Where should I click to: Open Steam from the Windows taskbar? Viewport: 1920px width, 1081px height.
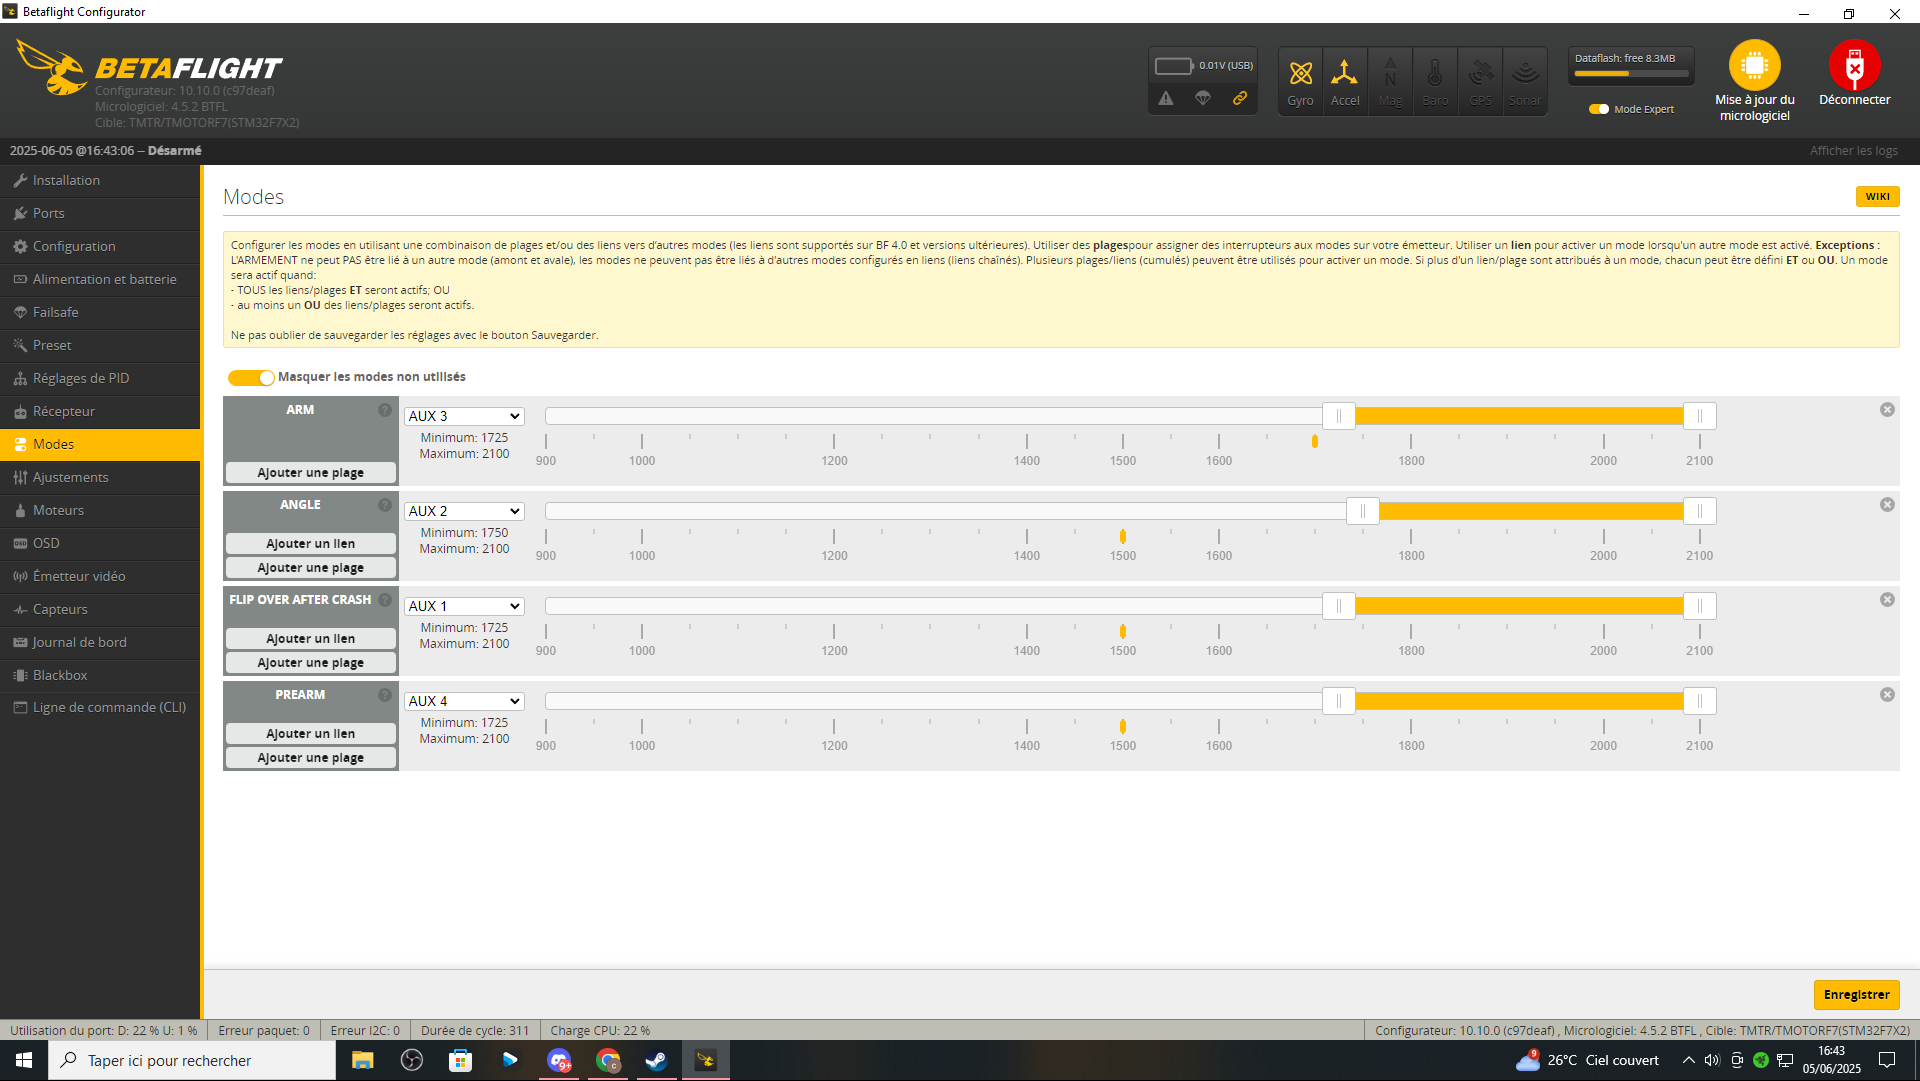656,1060
